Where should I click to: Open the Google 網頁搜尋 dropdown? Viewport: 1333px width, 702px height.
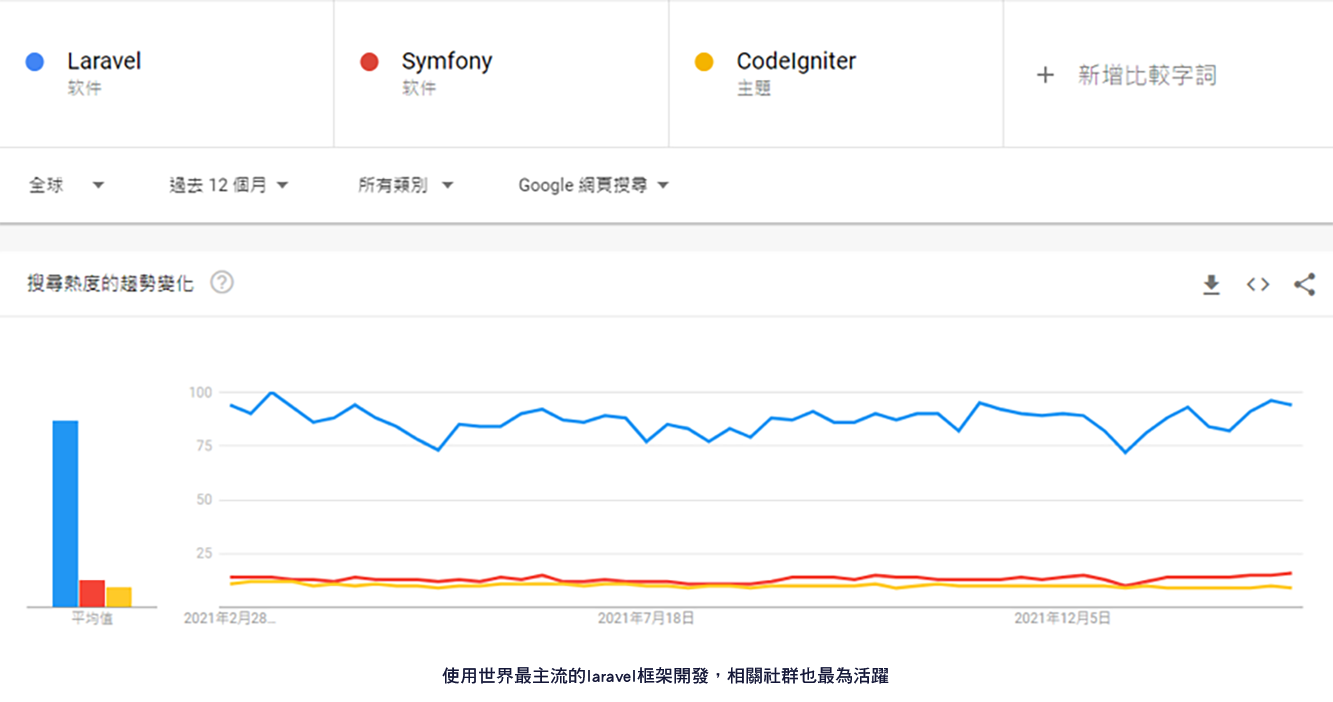[x=594, y=185]
